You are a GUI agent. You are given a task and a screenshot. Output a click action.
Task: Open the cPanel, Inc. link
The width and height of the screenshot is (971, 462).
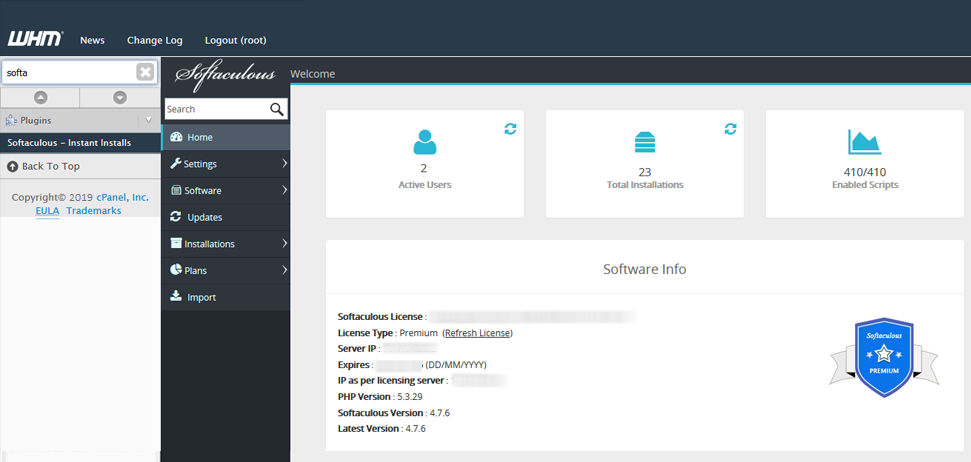[x=123, y=198]
